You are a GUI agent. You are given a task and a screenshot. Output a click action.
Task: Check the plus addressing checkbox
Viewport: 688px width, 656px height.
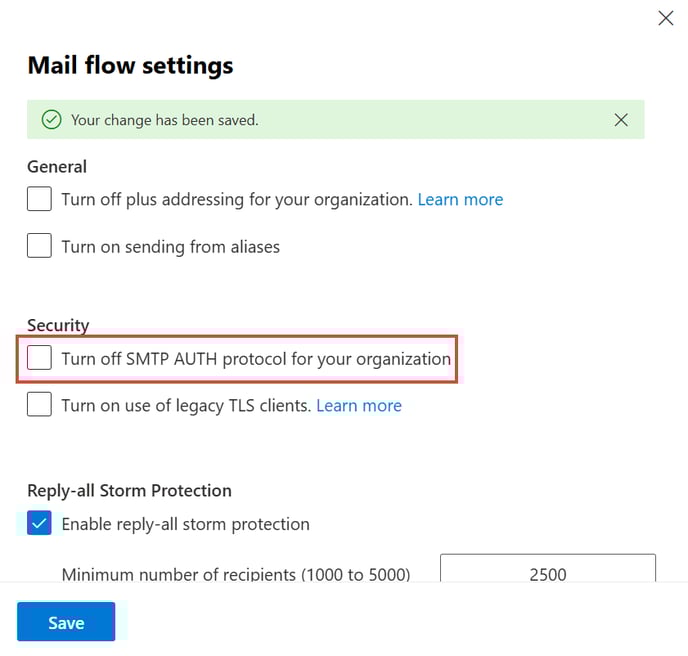coord(39,199)
